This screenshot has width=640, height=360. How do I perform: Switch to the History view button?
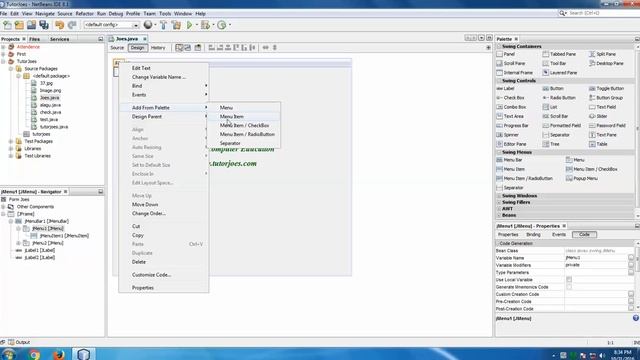point(158,48)
